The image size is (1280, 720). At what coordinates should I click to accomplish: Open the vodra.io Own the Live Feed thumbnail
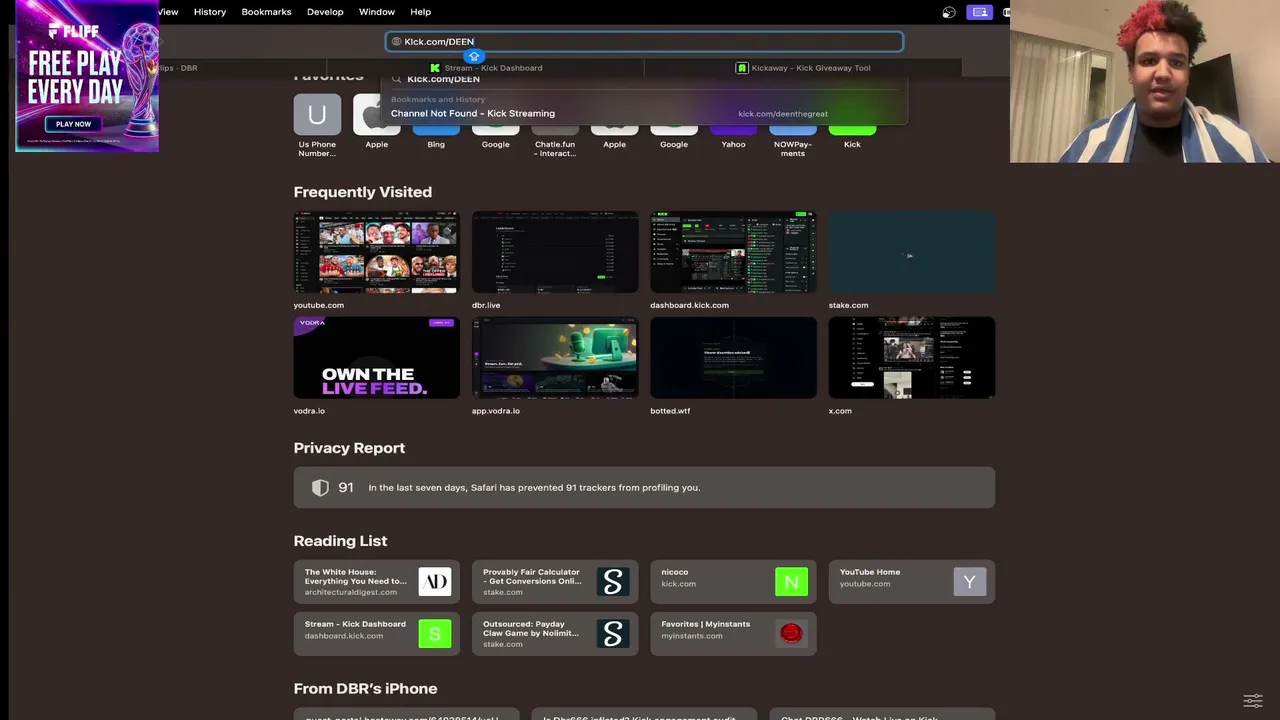(x=377, y=358)
